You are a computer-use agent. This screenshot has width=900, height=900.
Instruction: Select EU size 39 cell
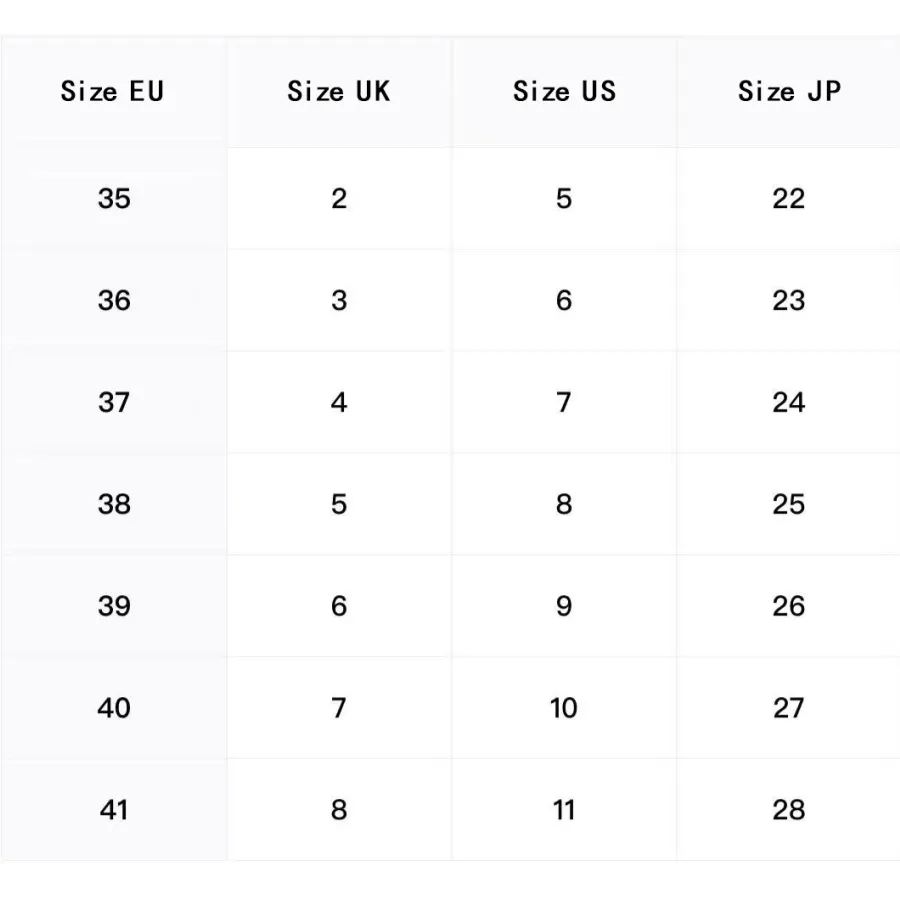(x=114, y=607)
